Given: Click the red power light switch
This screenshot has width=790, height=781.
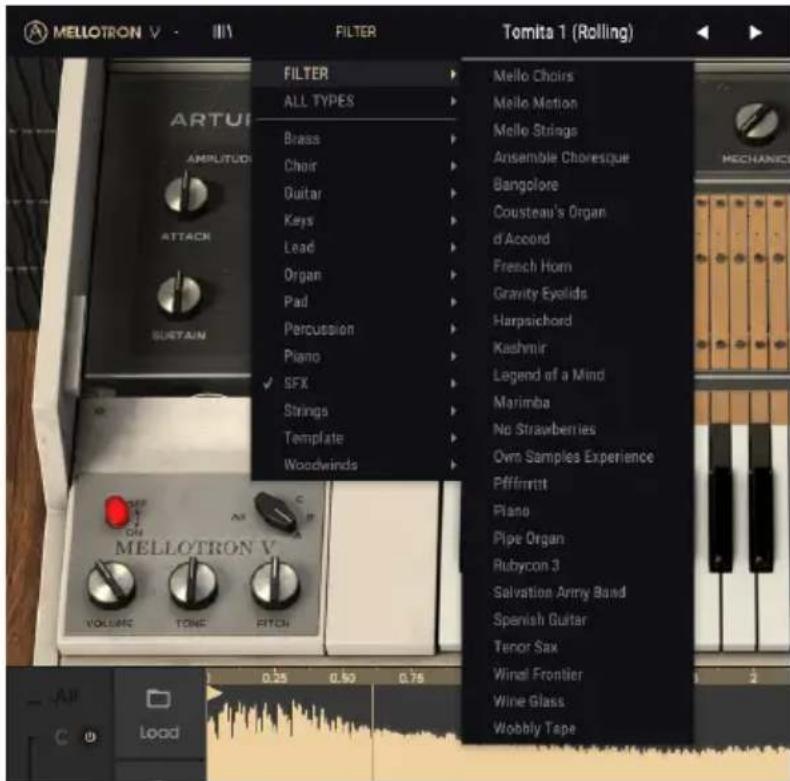Looking at the screenshot, I should click(116, 512).
